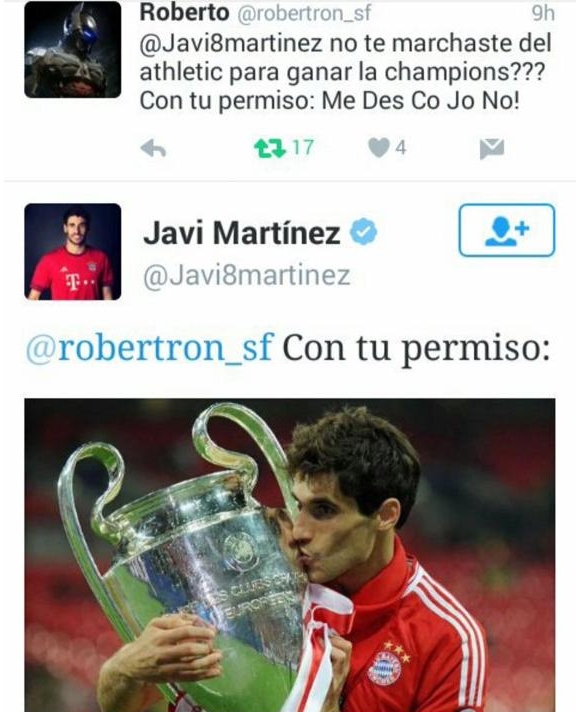The height and width of the screenshot is (712, 578).
Task: Open Roberto's profile avatar
Action: [73, 49]
